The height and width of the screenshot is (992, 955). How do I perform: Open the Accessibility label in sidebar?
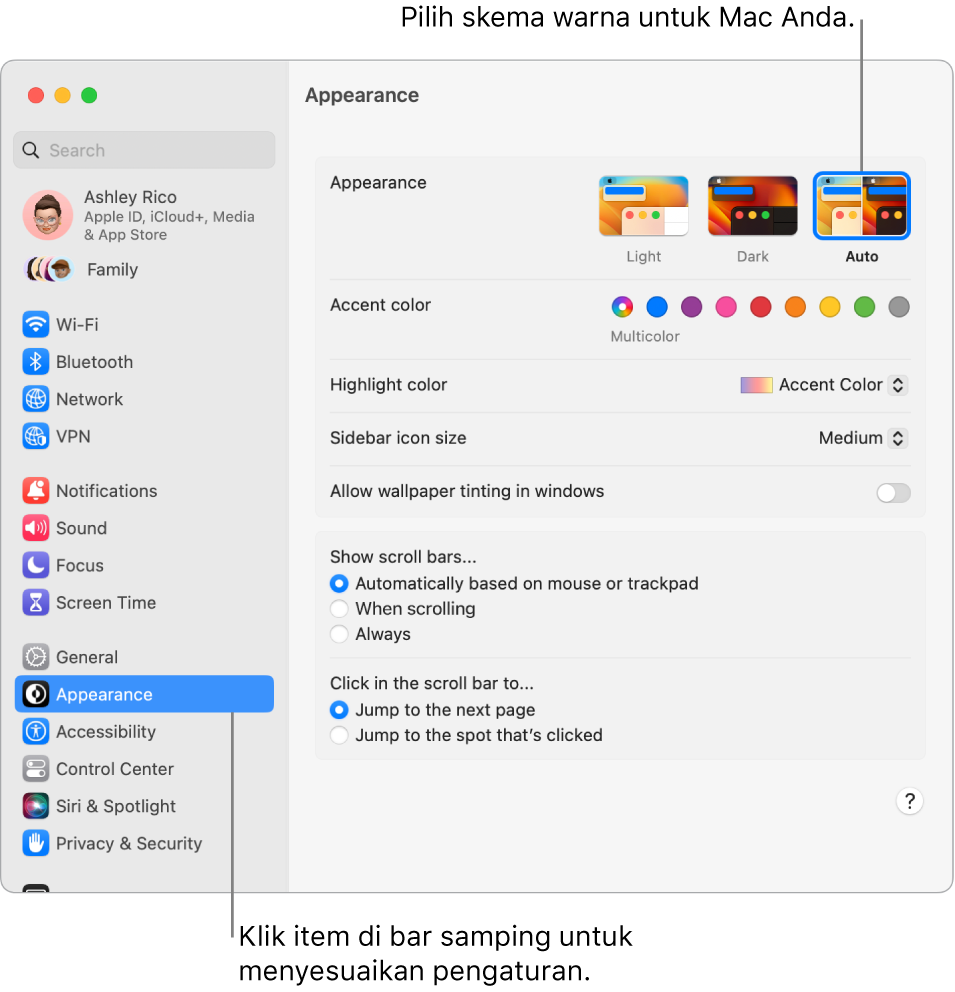tap(106, 732)
